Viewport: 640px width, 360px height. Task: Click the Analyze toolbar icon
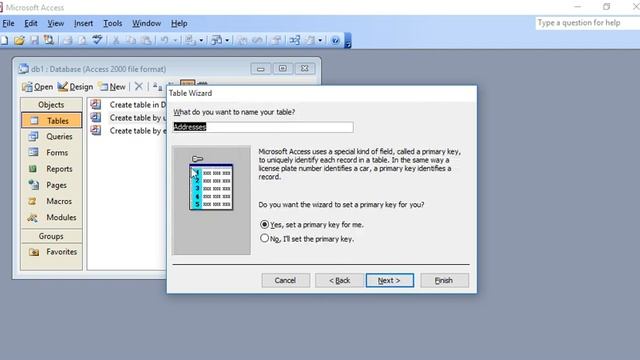(216, 40)
